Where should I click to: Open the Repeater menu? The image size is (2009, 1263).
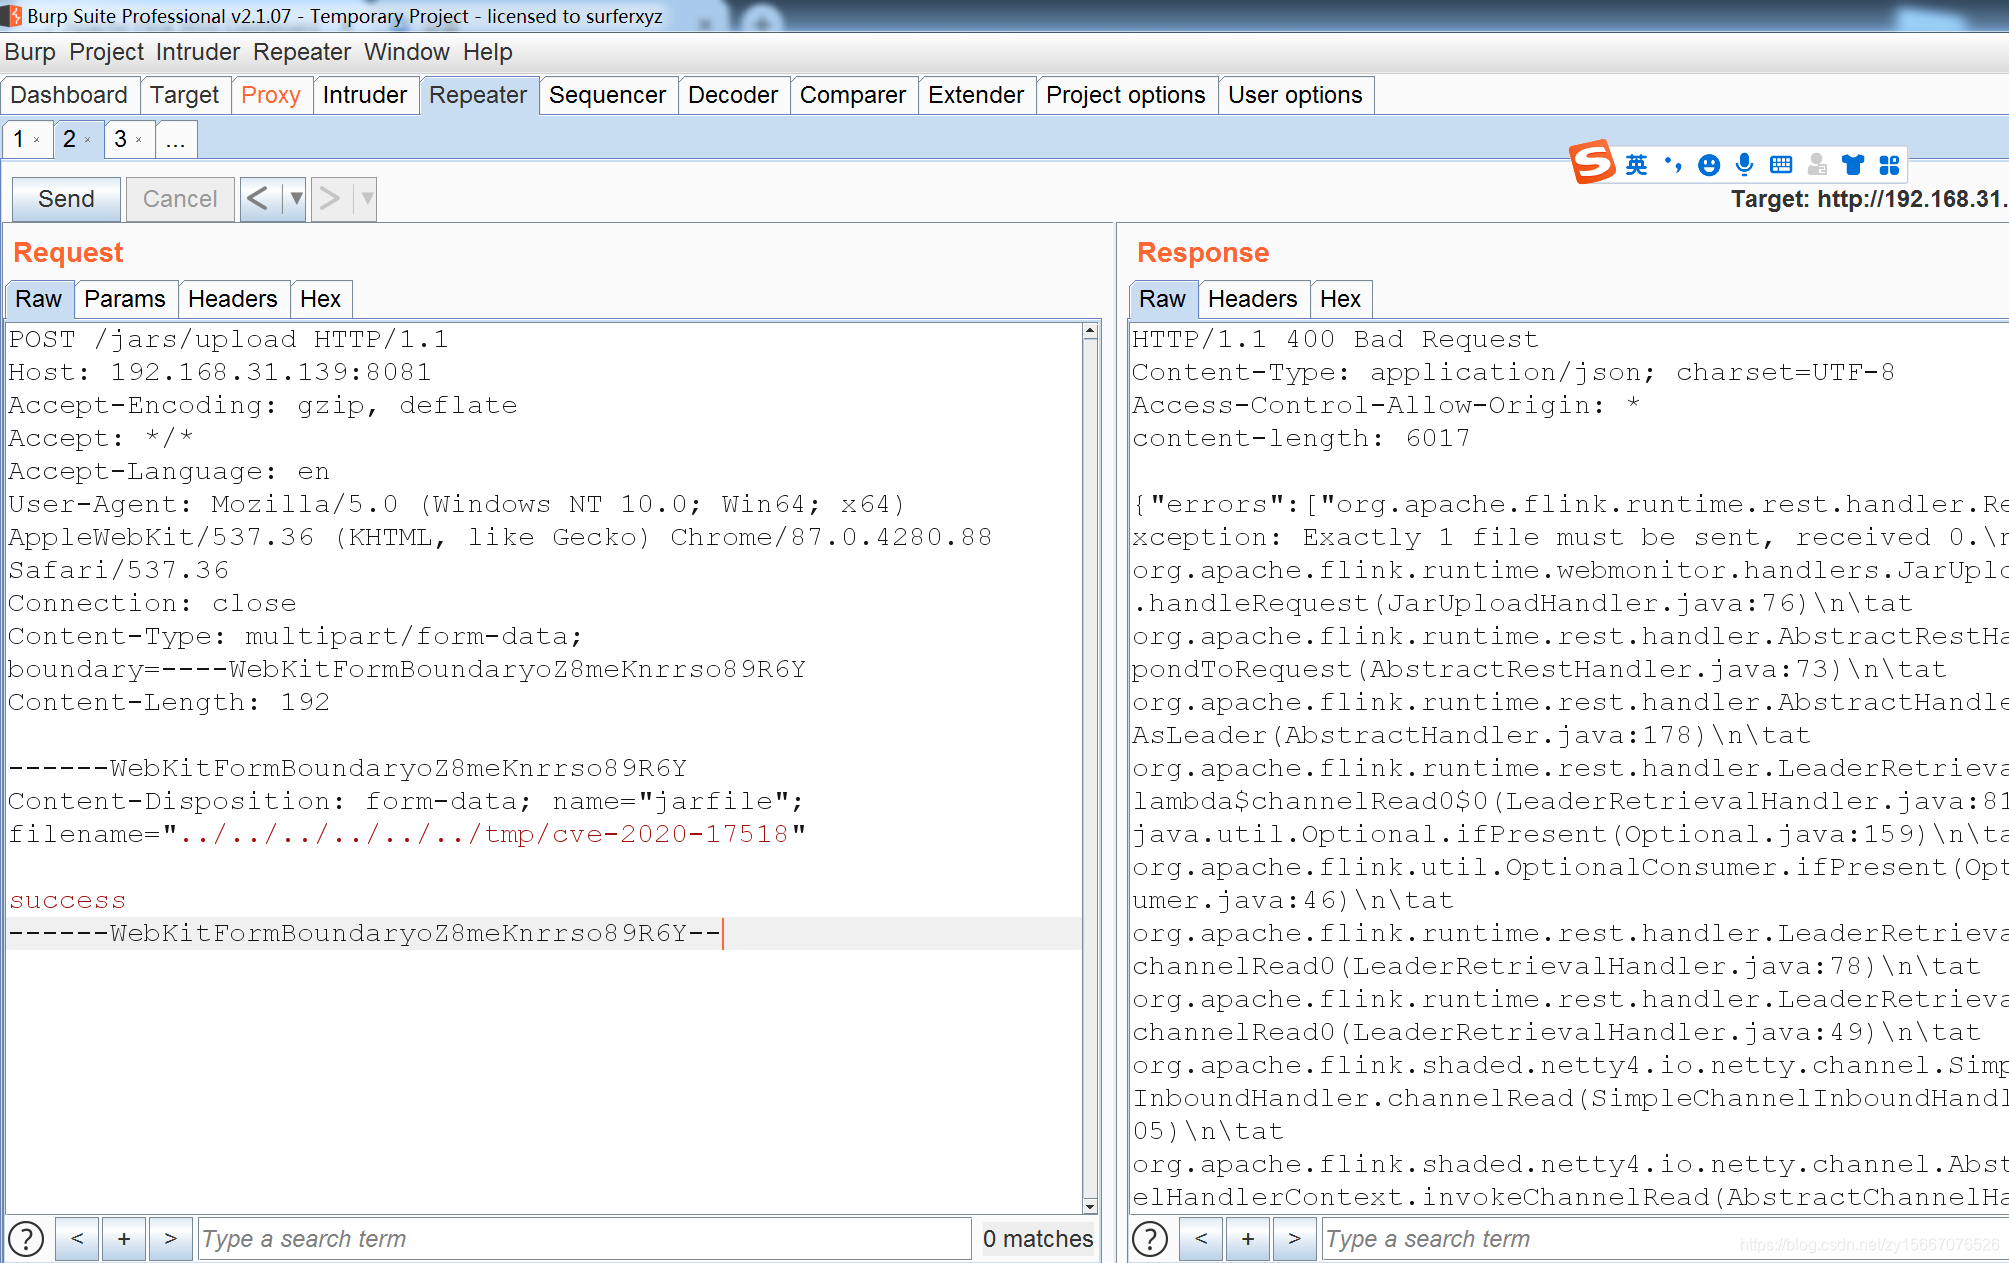pos(302,52)
